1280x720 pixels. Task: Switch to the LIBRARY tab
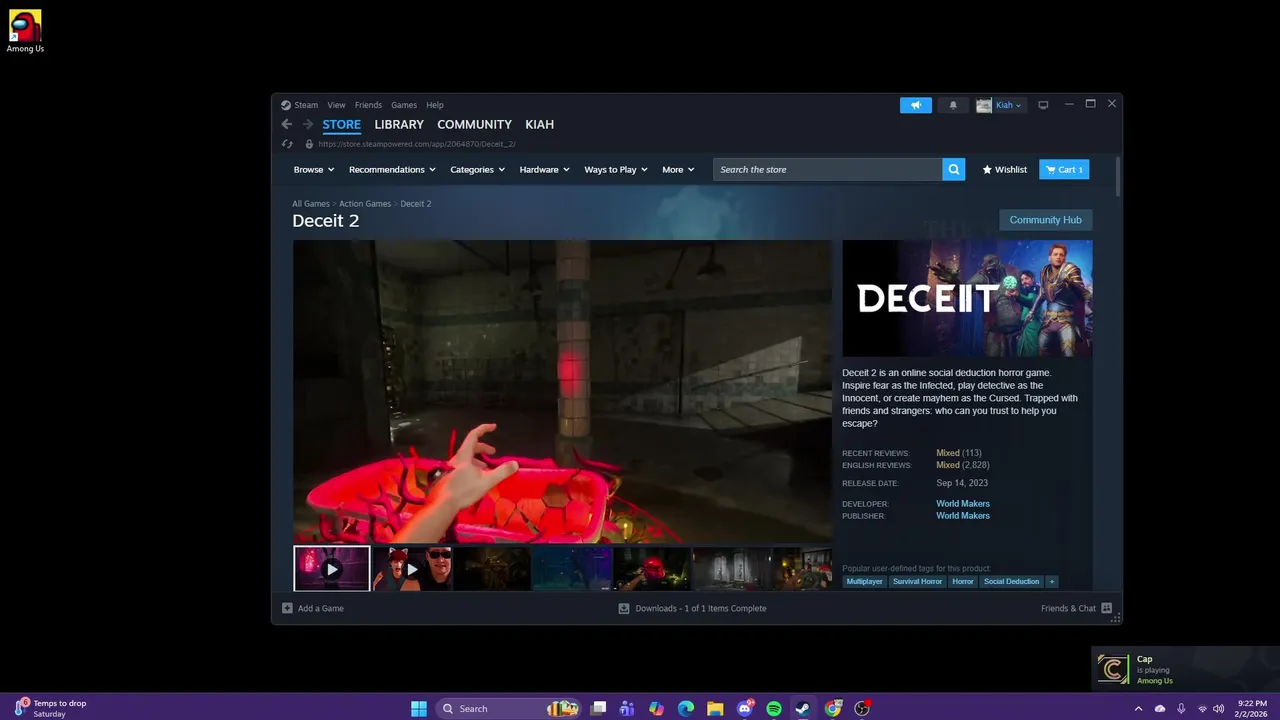[x=399, y=124]
